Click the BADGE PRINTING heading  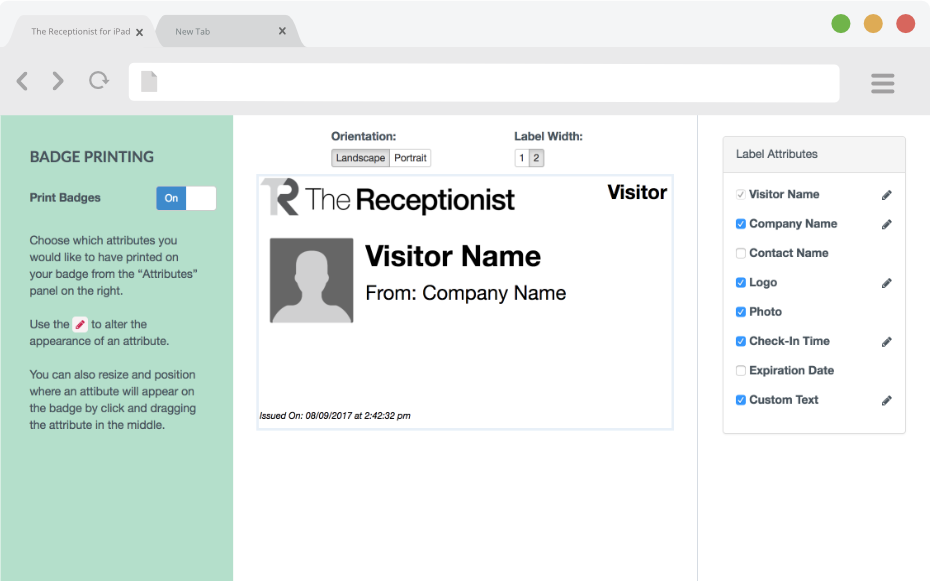click(92, 157)
